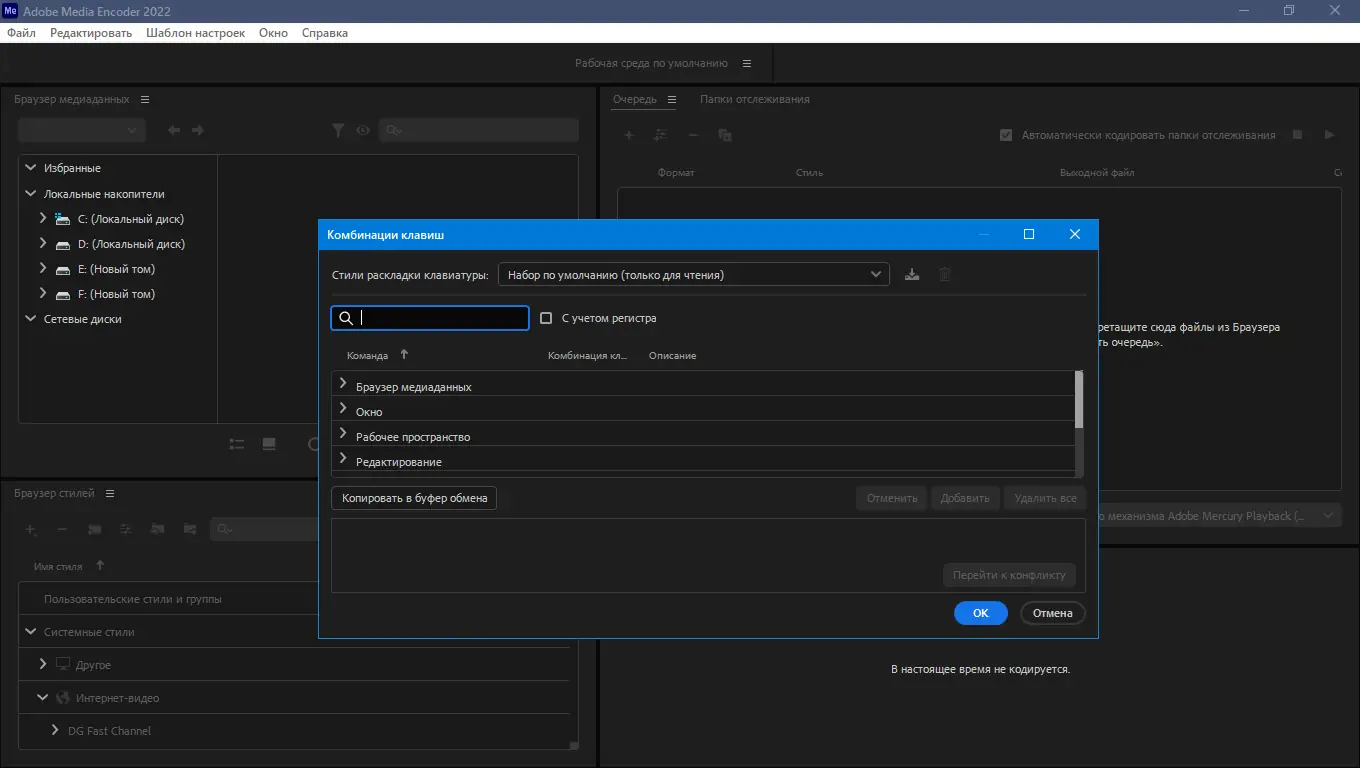
Task: Click the delete preset trash icon
Action: 944,274
